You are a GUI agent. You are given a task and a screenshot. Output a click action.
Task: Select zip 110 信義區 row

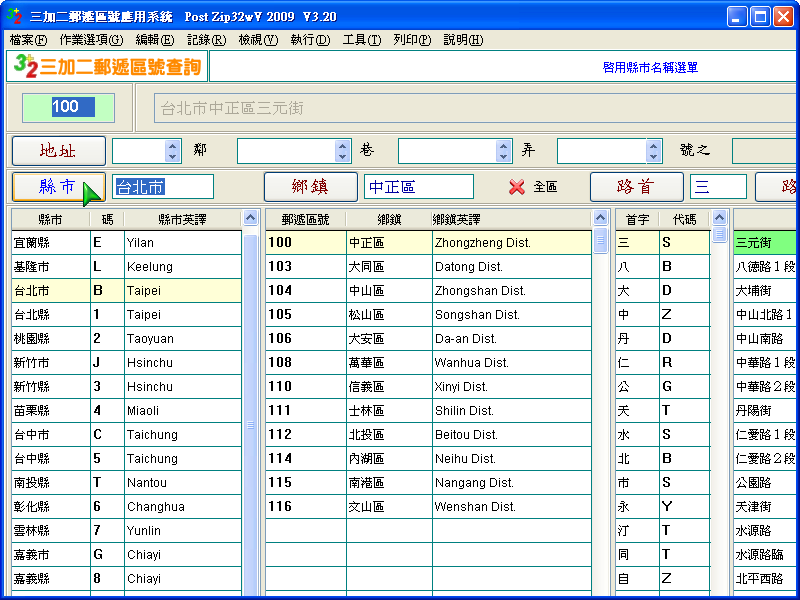coord(429,386)
